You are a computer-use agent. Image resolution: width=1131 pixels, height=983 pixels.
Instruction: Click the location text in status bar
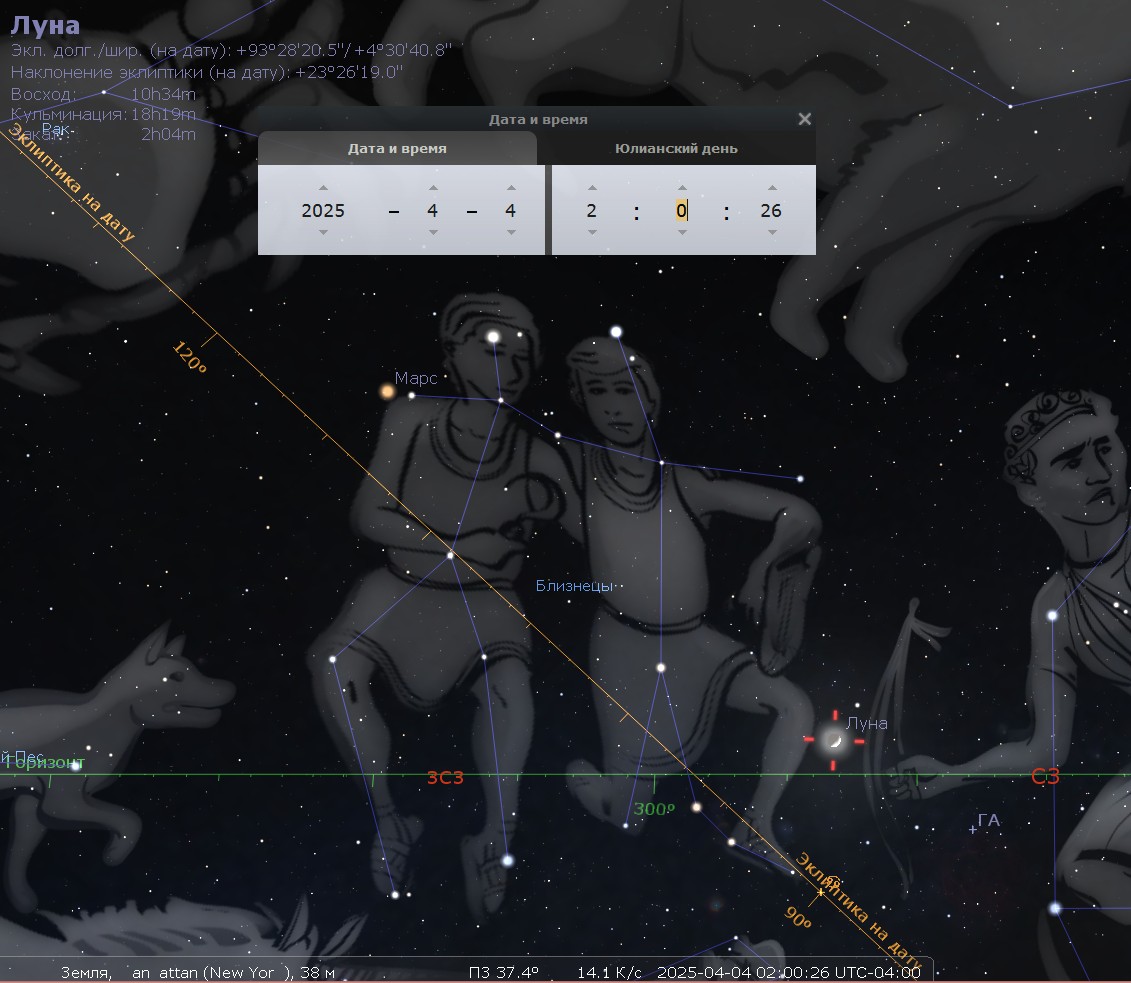coord(198,972)
